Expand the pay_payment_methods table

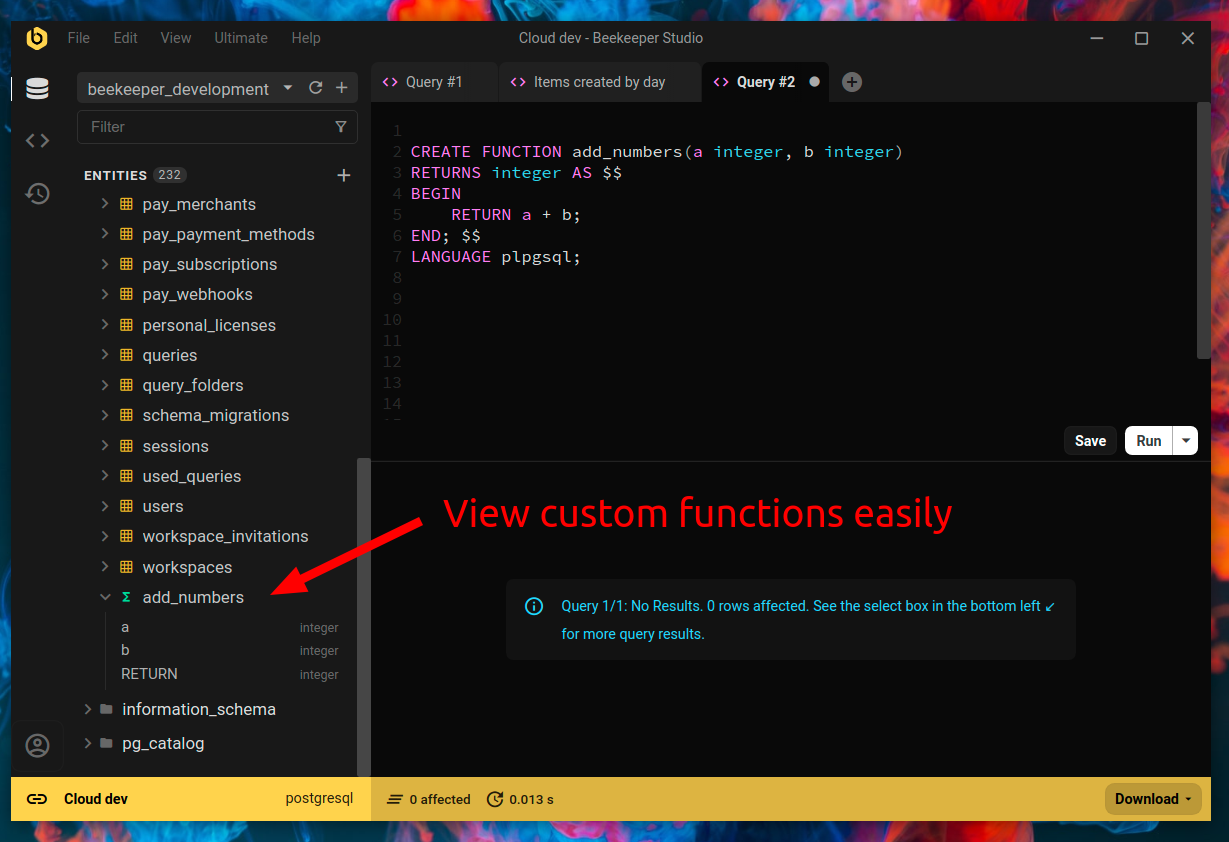[x=105, y=234]
